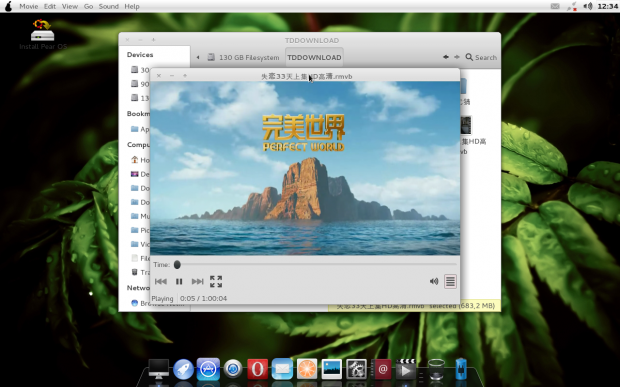
Task: Click the 130 GB Filesystem path button
Action: [244, 57]
